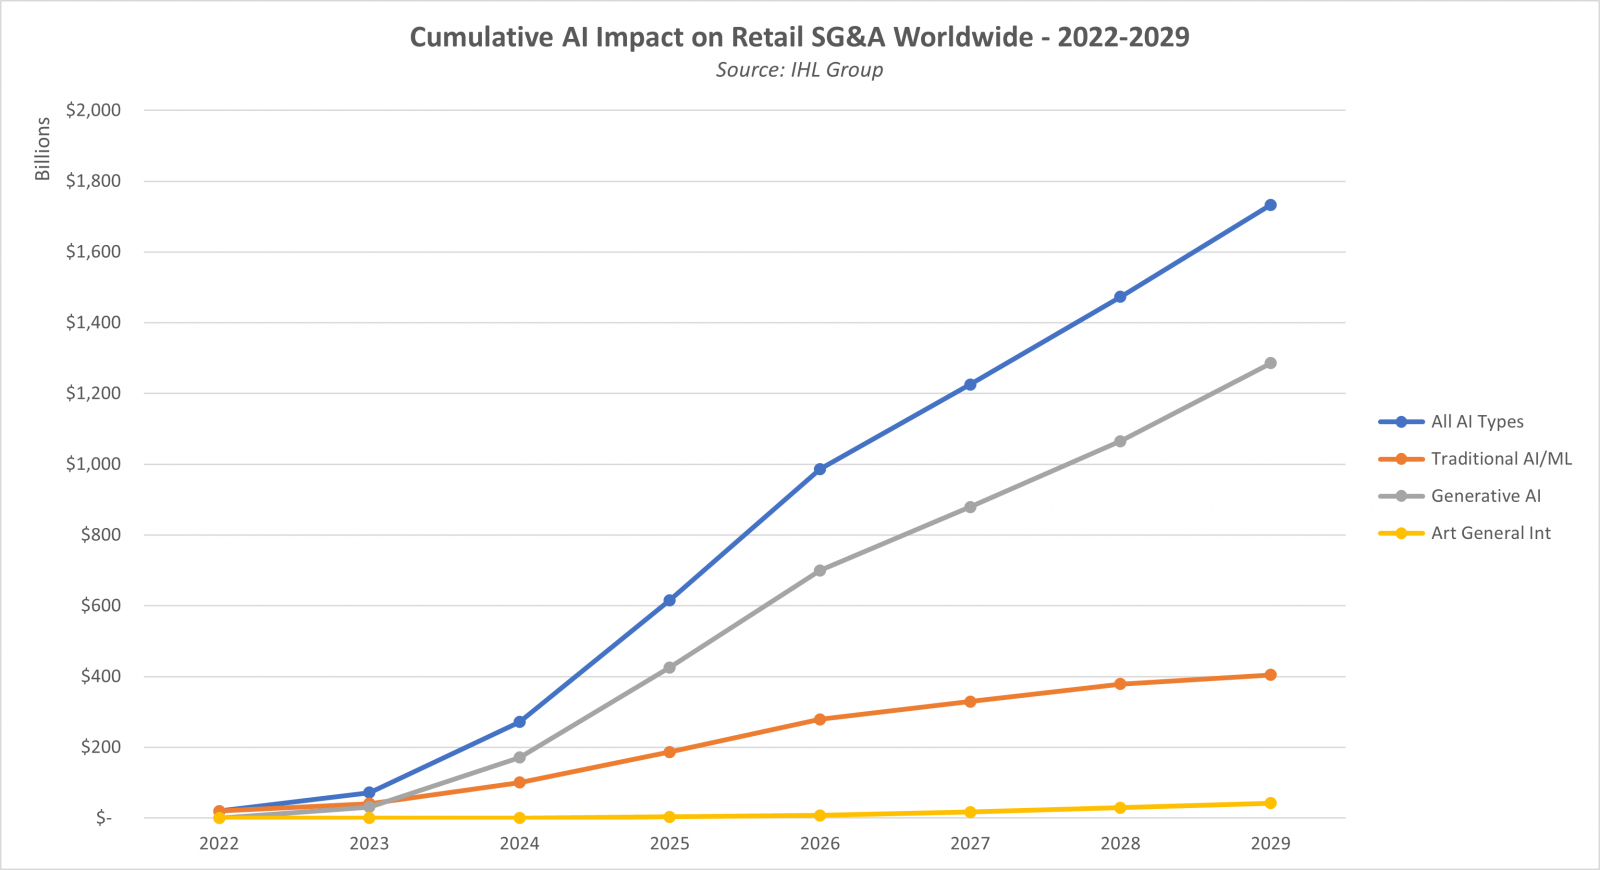Click the $1,000 y-axis label
1600x870 pixels.
[93, 464]
